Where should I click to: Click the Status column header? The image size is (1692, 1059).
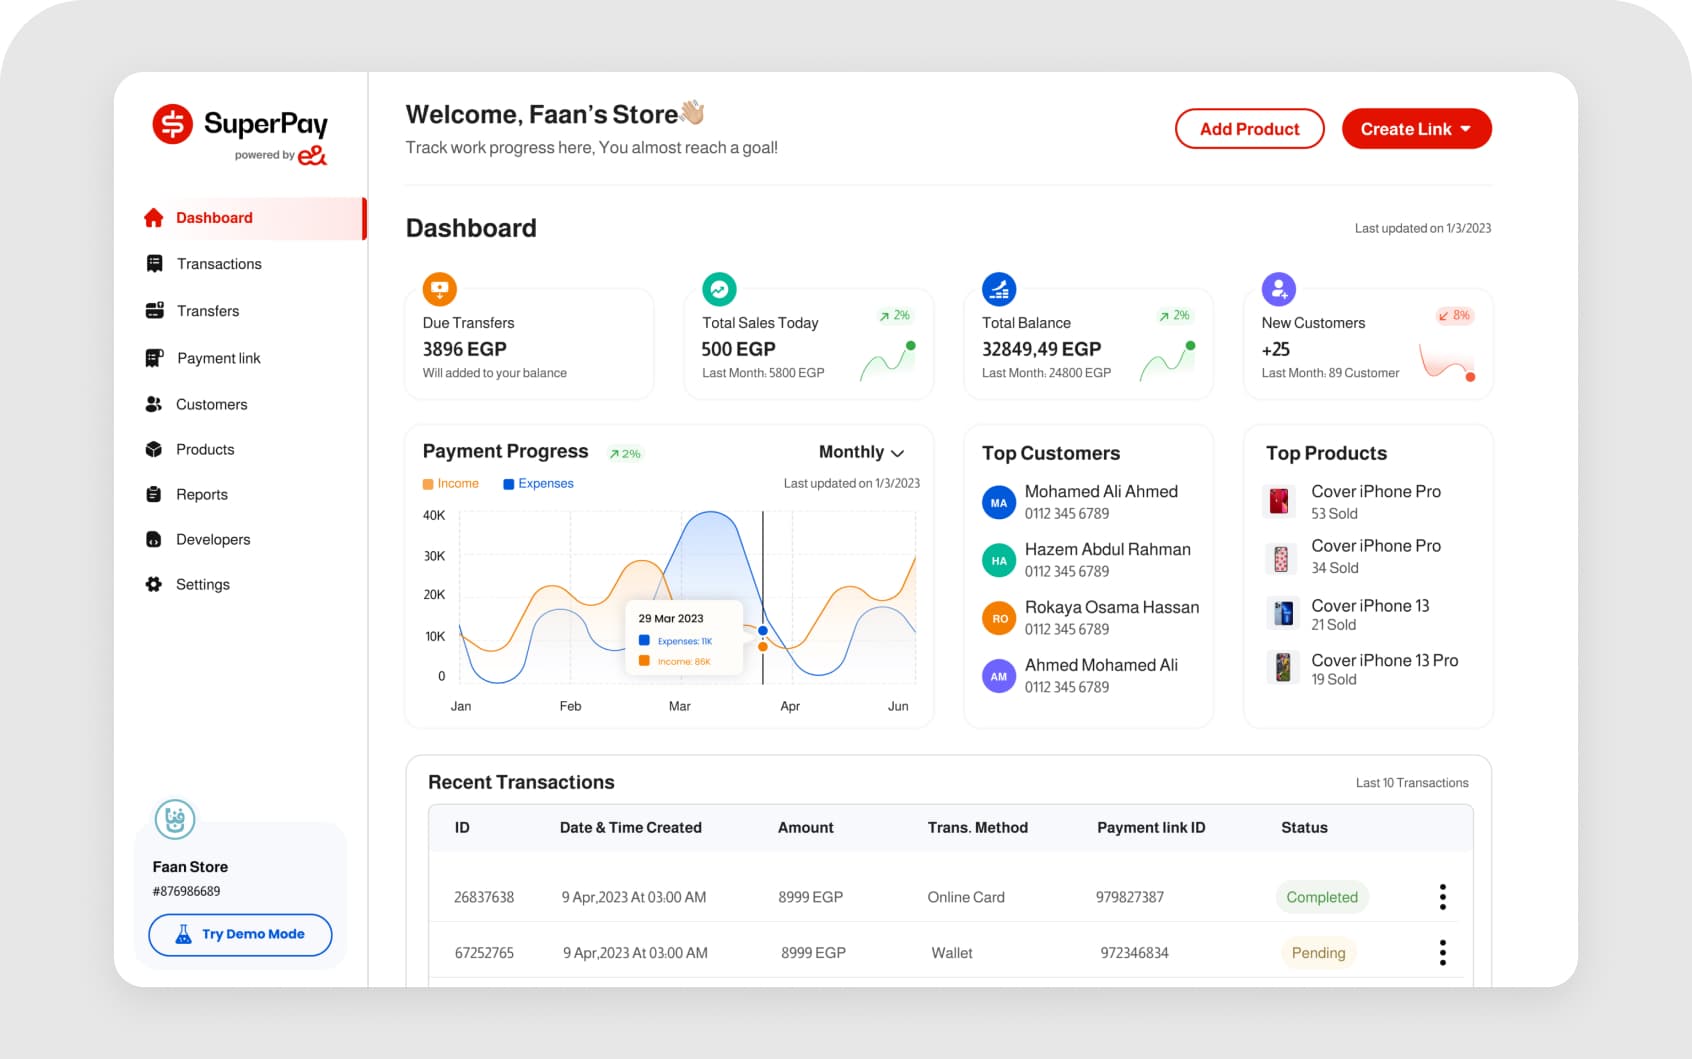point(1304,828)
